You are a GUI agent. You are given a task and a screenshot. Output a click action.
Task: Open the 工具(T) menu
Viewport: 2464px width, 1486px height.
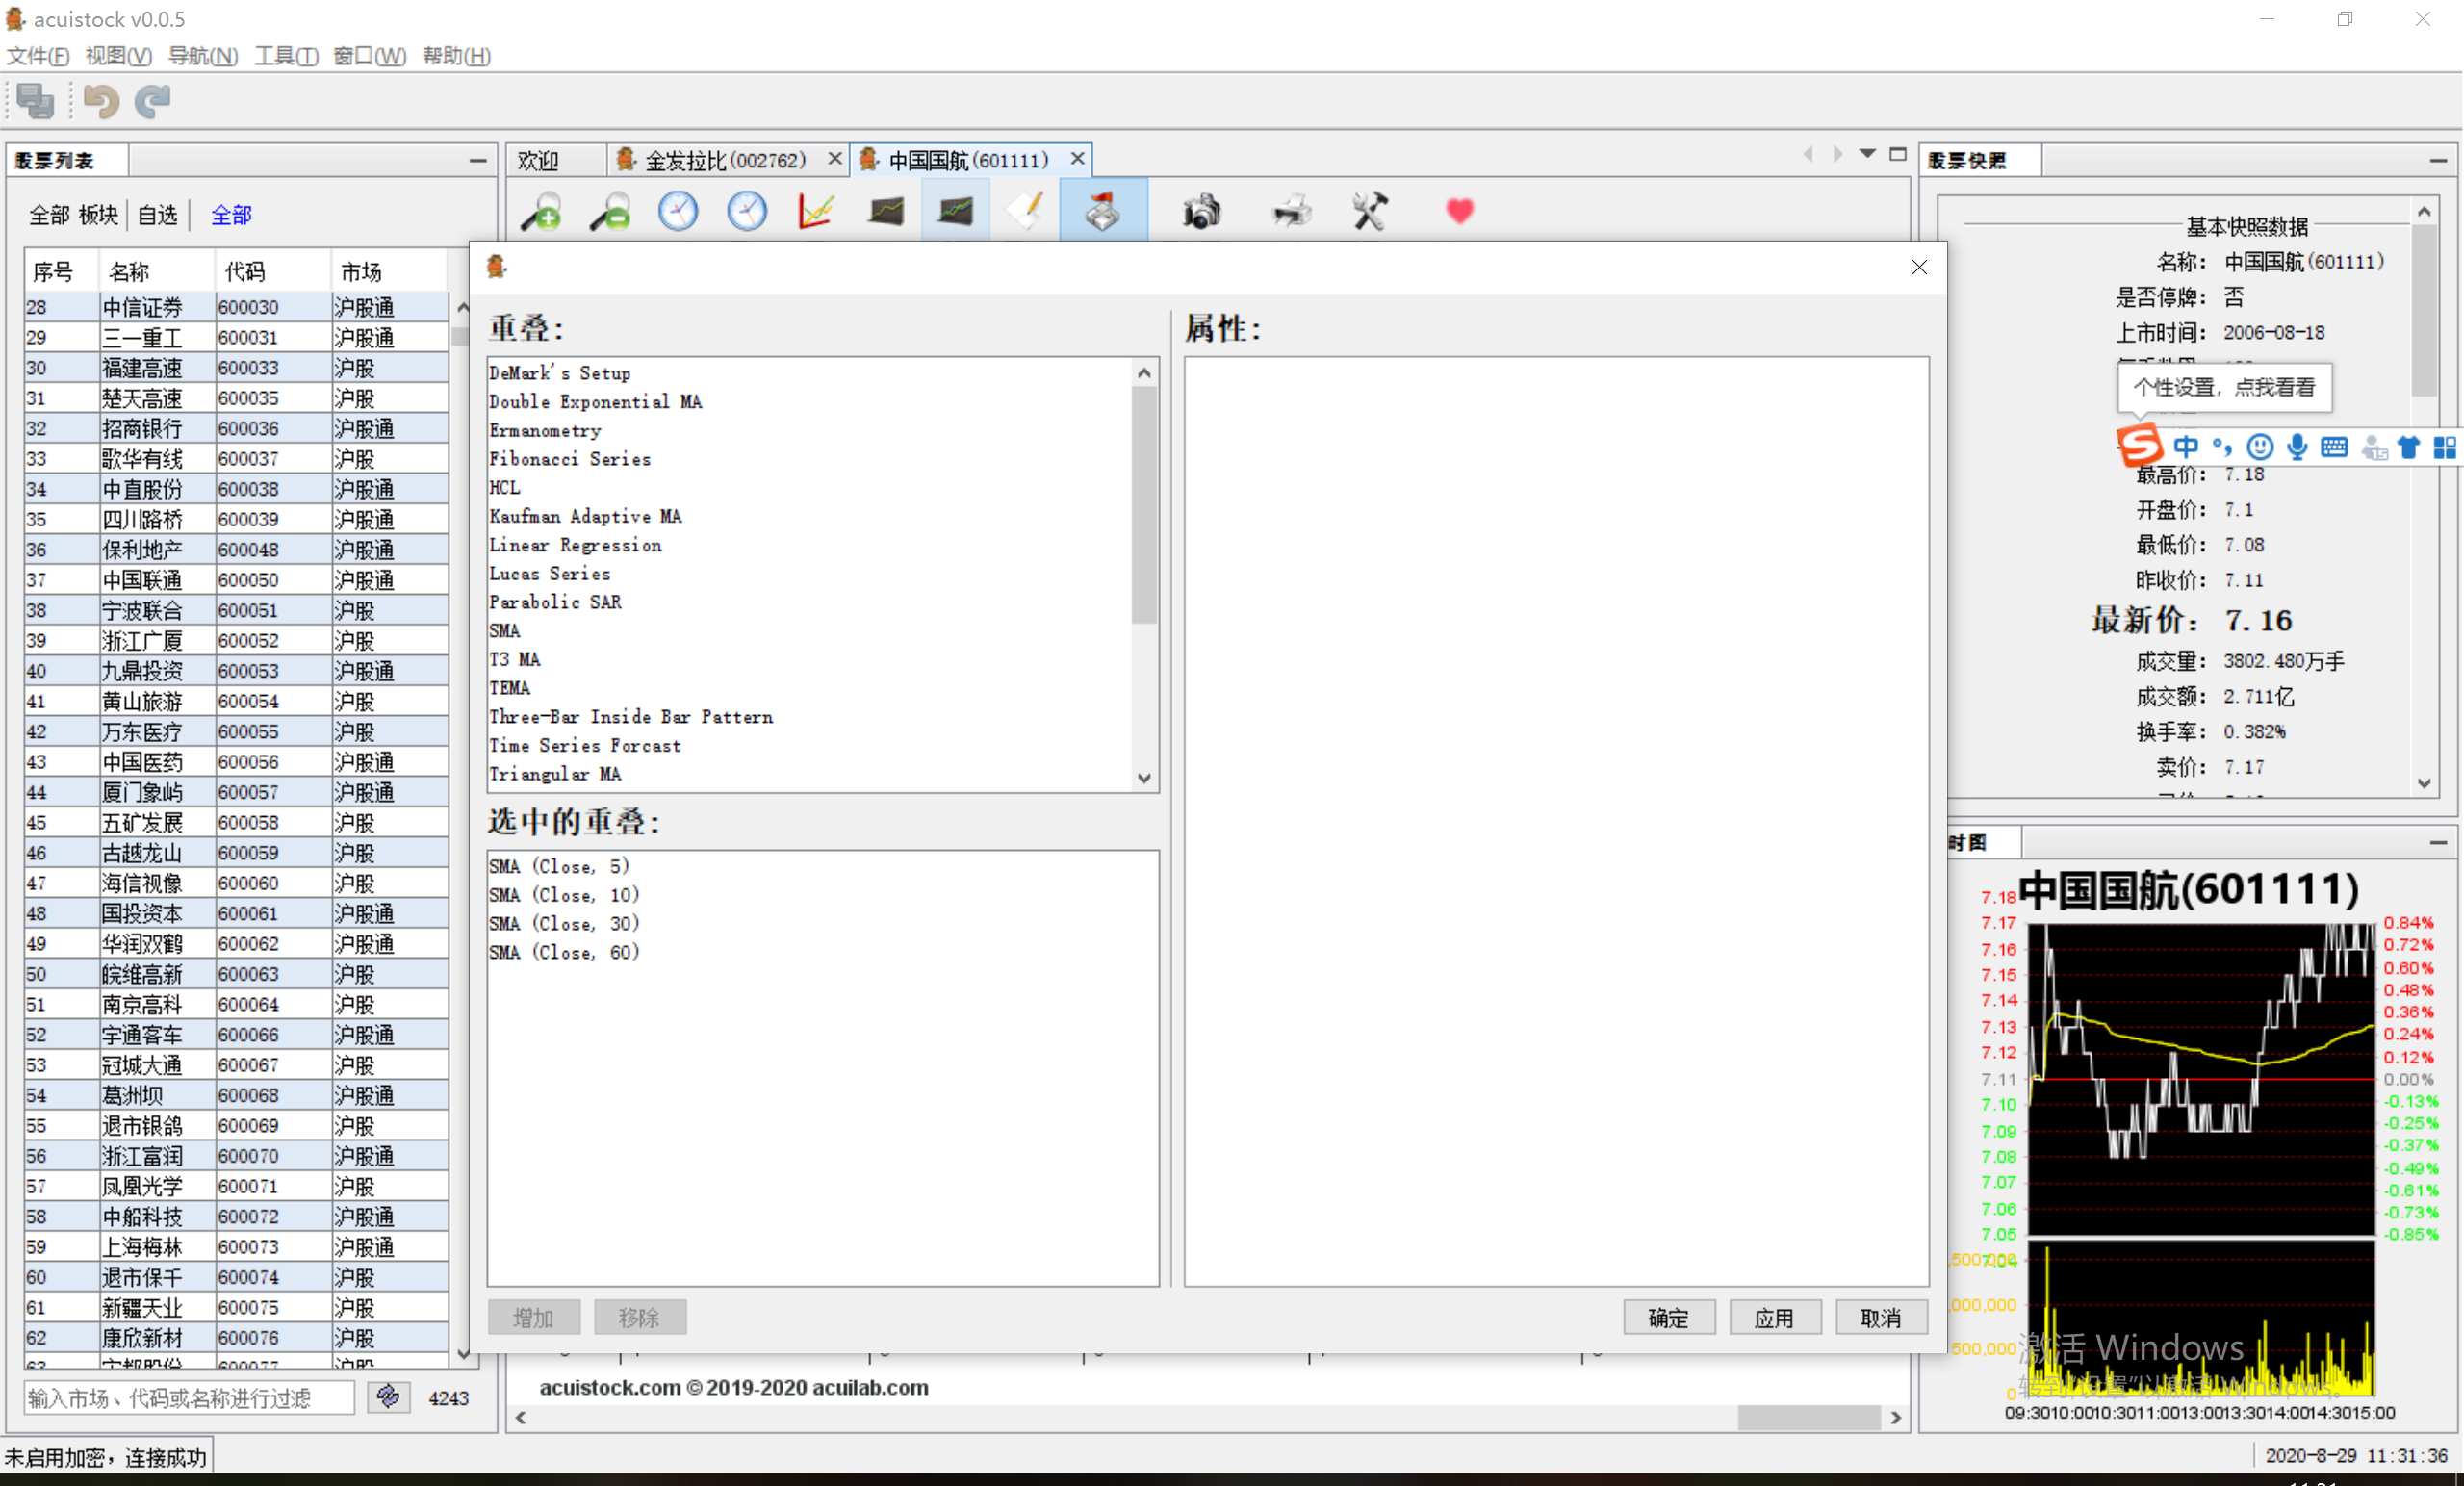tap(286, 56)
